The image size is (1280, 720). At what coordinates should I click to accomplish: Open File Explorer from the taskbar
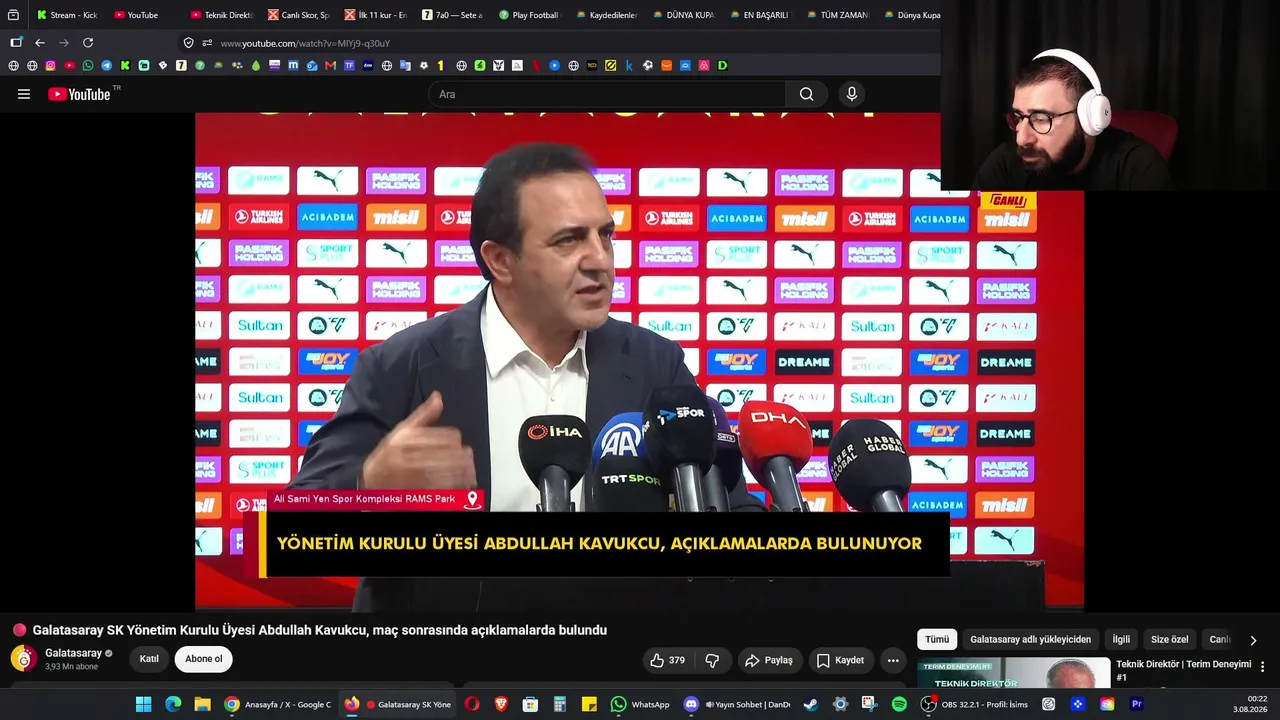point(202,704)
